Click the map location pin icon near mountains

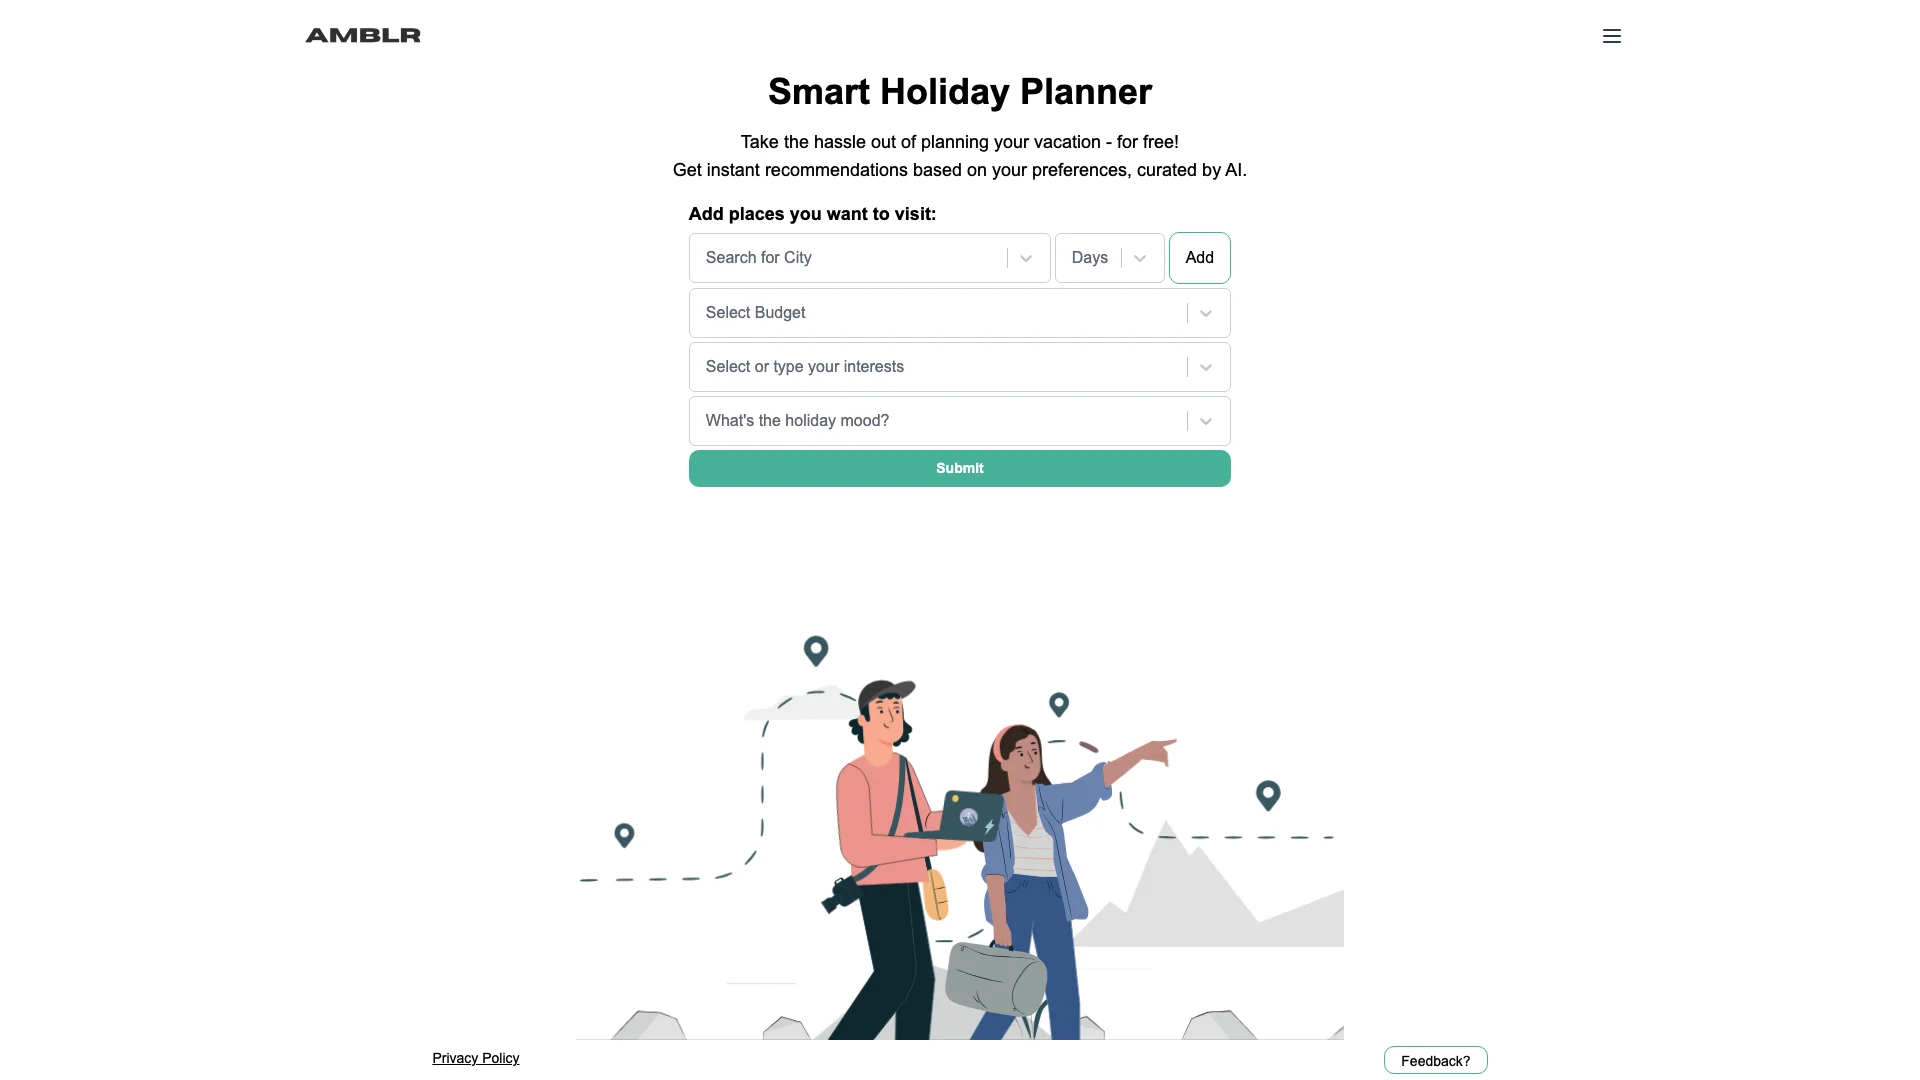point(1266,795)
